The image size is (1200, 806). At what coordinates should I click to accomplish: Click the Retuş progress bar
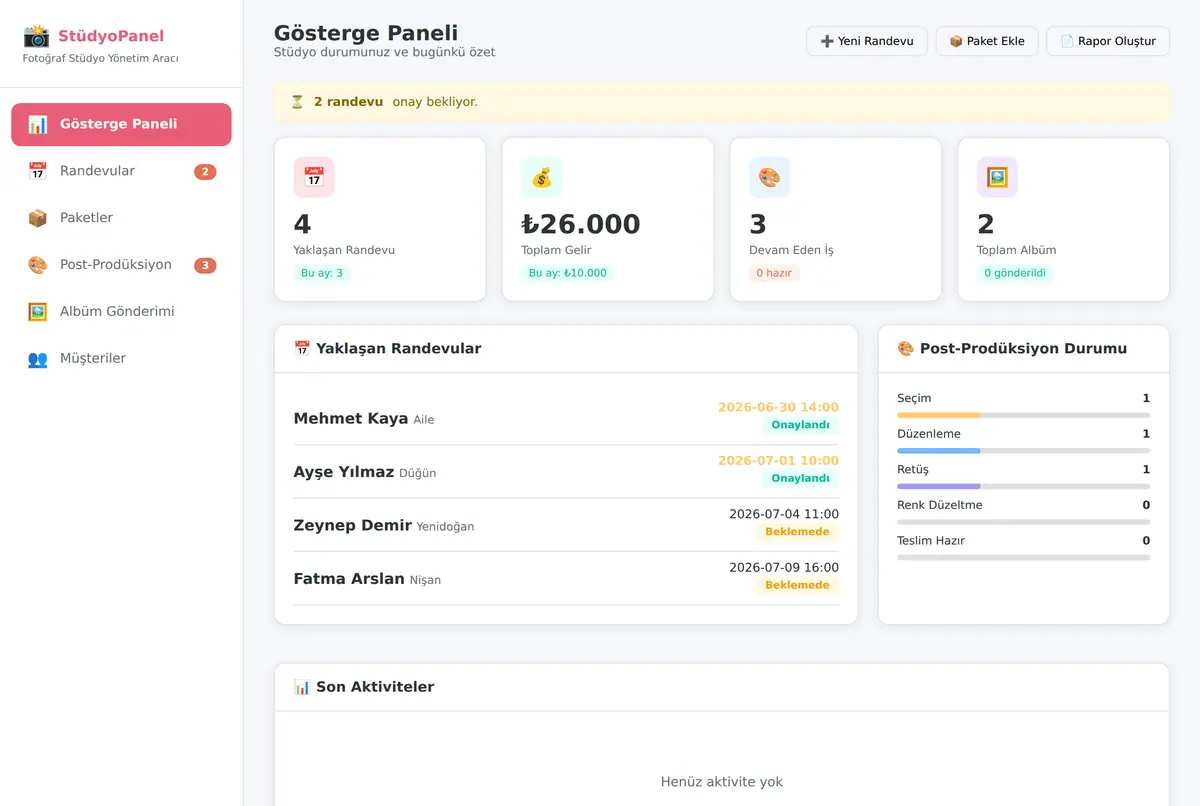click(1023, 486)
